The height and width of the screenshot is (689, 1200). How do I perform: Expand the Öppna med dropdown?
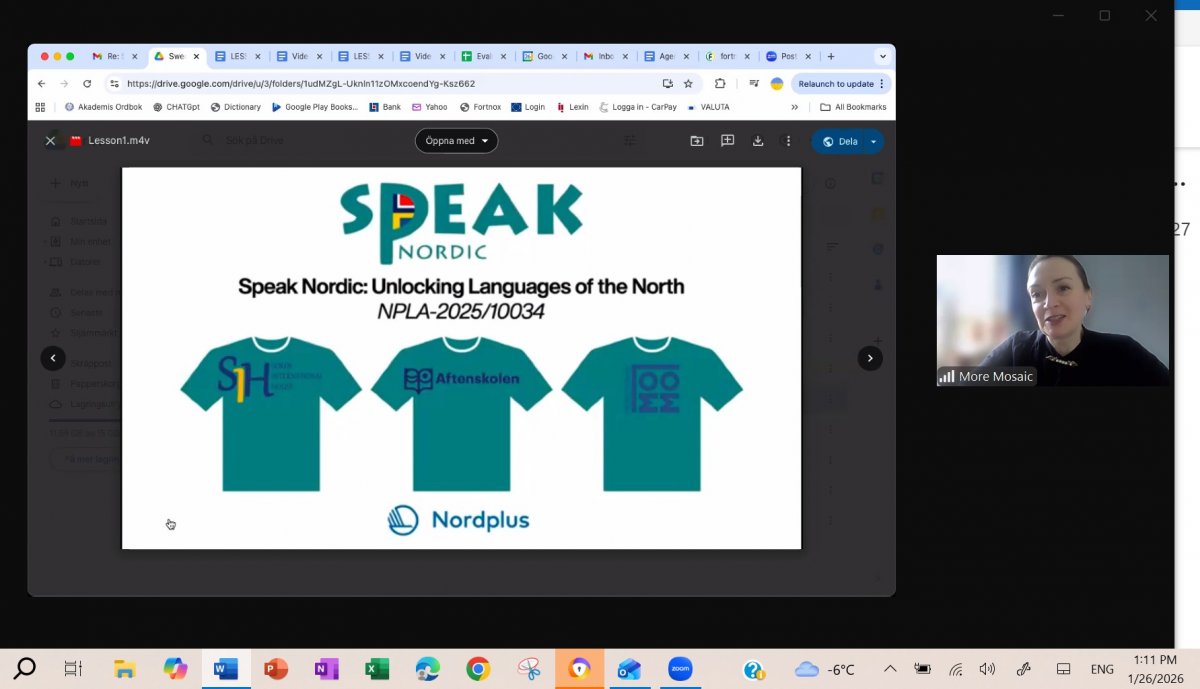456,141
